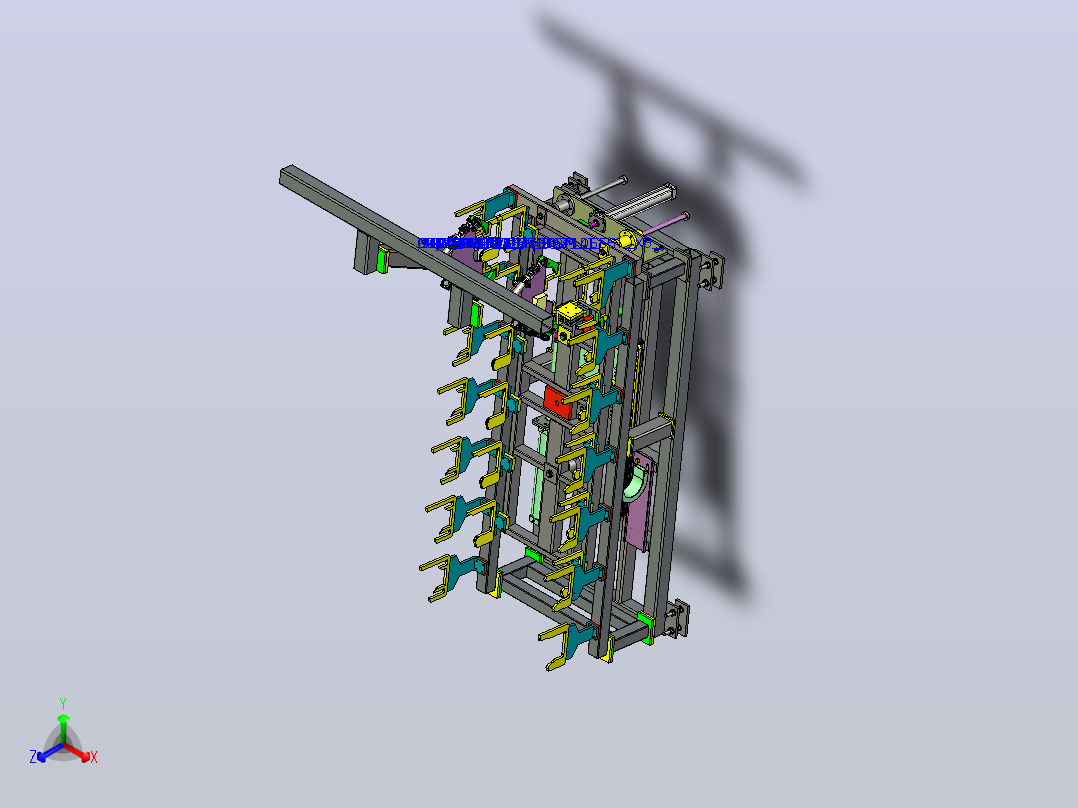
Task: Select the green semicircular part on purple plate
Action: click(x=637, y=483)
